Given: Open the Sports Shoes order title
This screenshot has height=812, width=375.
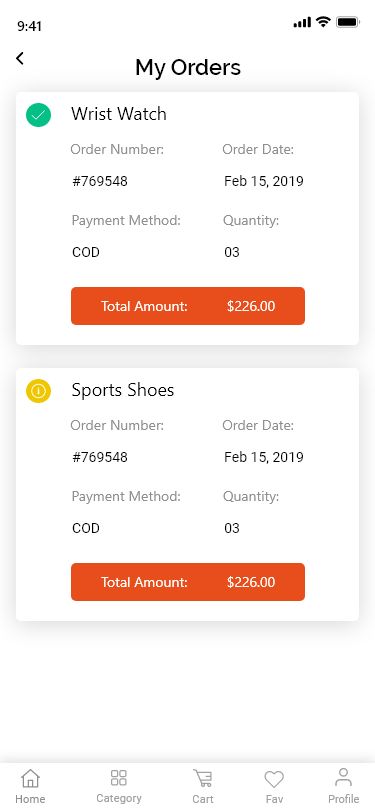Looking at the screenshot, I should [x=123, y=390].
